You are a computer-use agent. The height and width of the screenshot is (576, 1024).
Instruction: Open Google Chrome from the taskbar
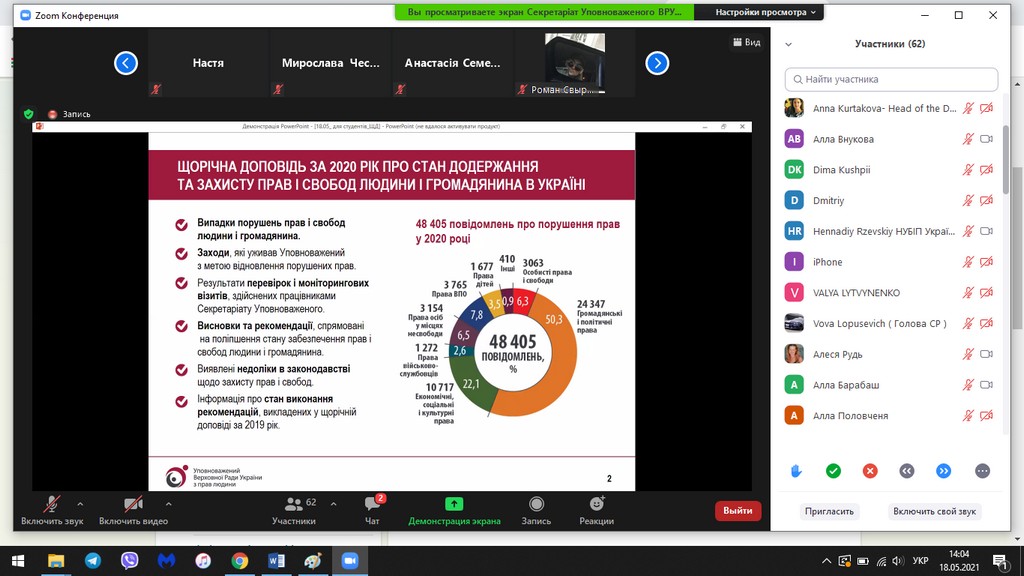pos(240,561)
